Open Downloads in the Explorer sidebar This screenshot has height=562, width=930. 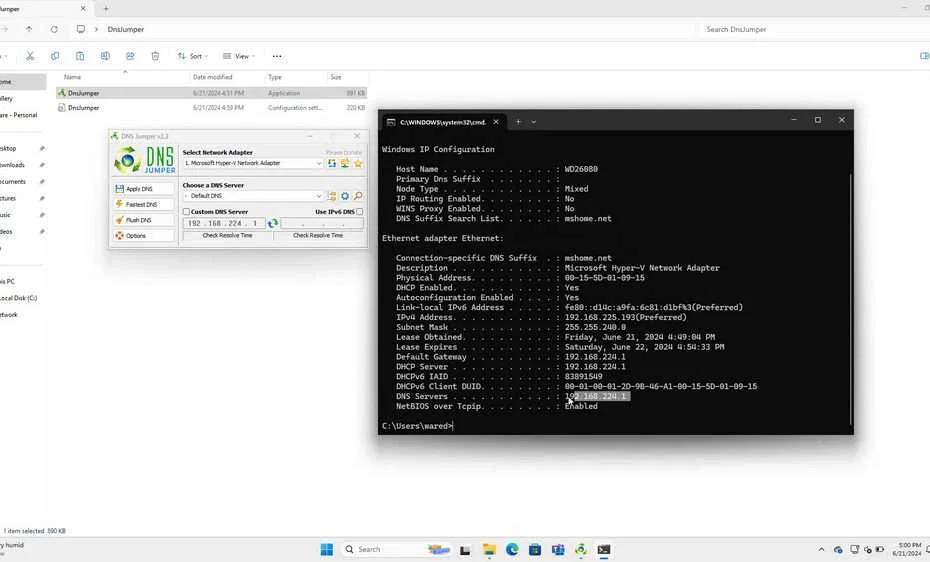(x=12, y=165)
